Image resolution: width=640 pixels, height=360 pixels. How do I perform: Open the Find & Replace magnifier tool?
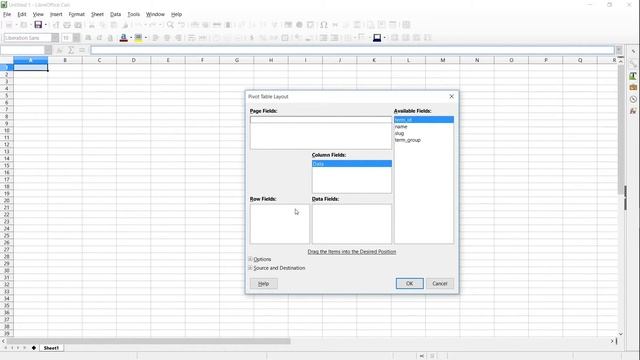tap(170, 25)
